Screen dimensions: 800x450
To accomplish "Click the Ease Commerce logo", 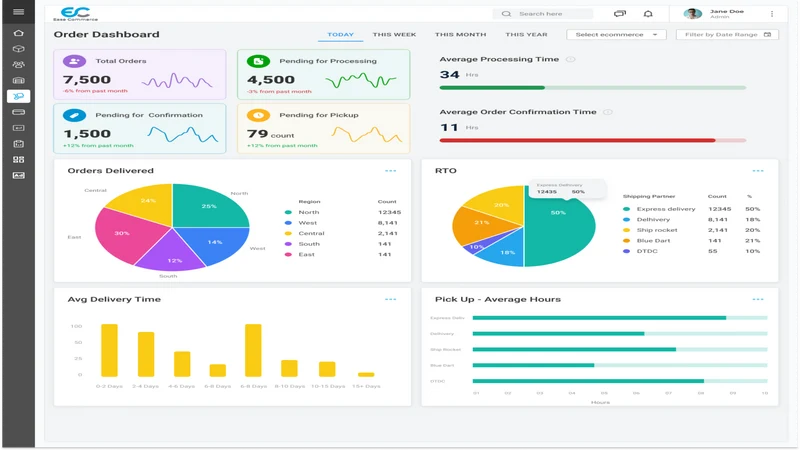I will tap(76, 14).
